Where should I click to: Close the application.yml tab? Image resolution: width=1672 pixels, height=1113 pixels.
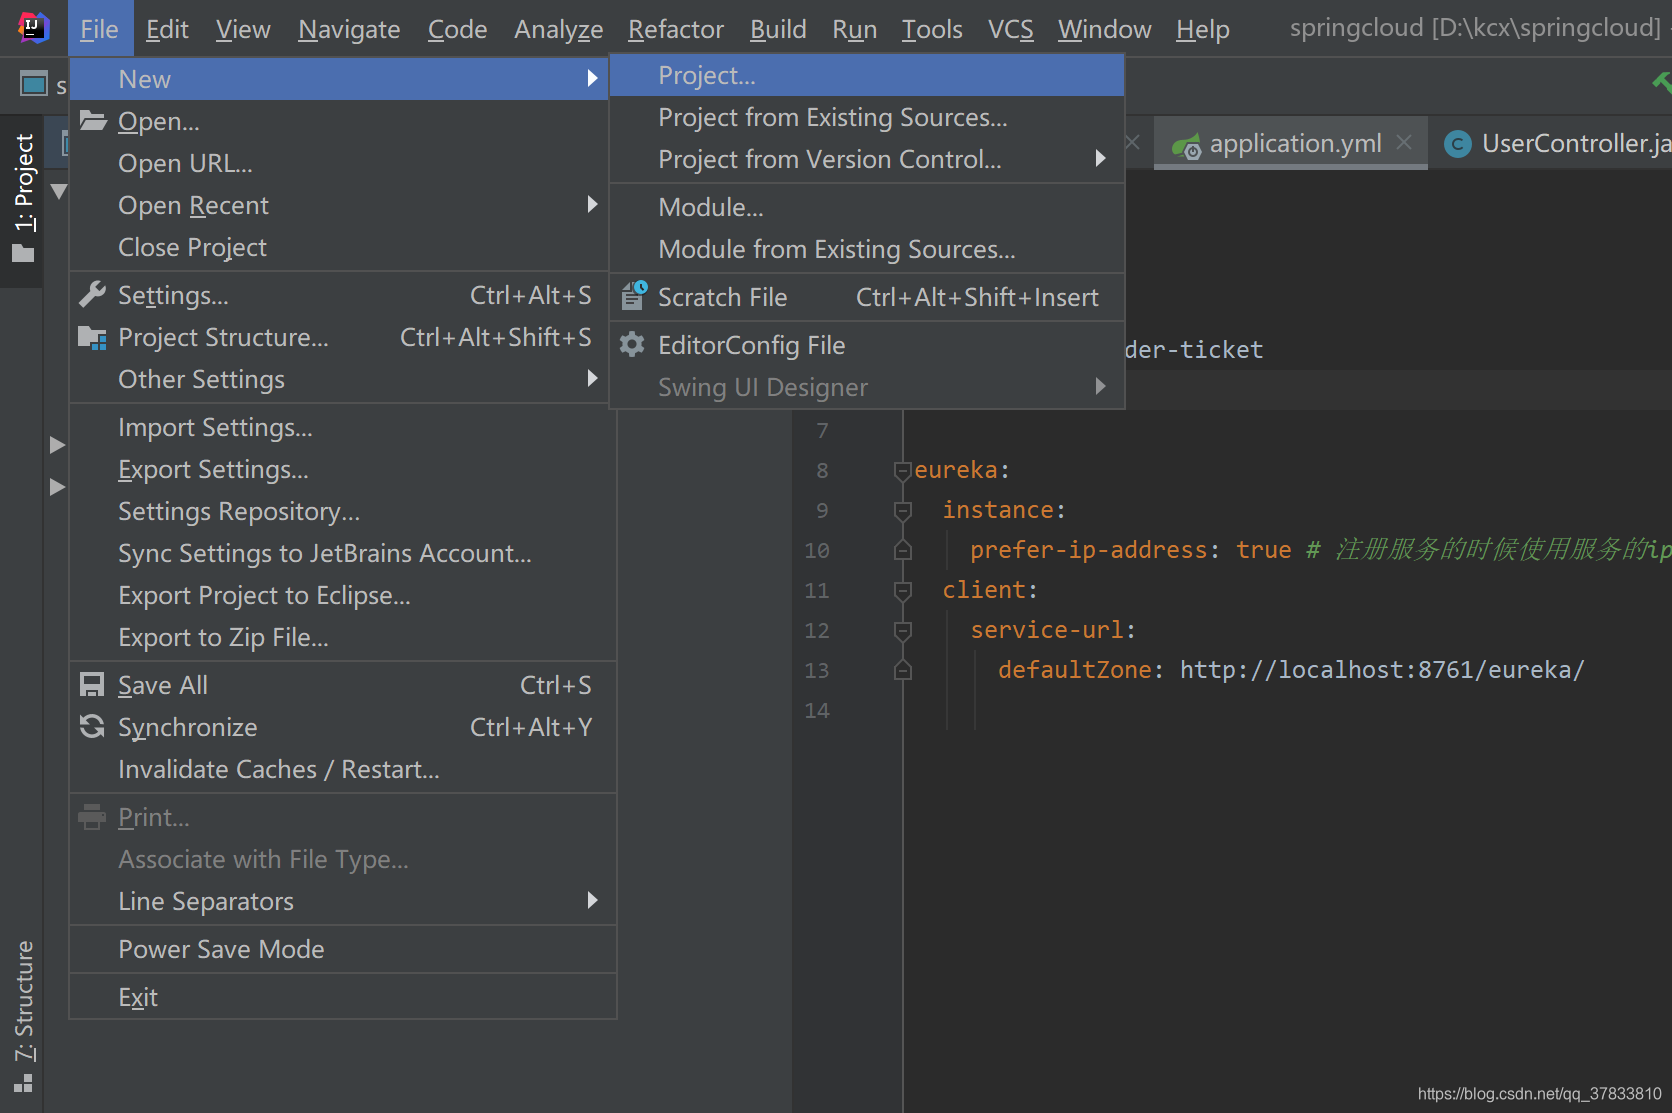pos(1405,143)
